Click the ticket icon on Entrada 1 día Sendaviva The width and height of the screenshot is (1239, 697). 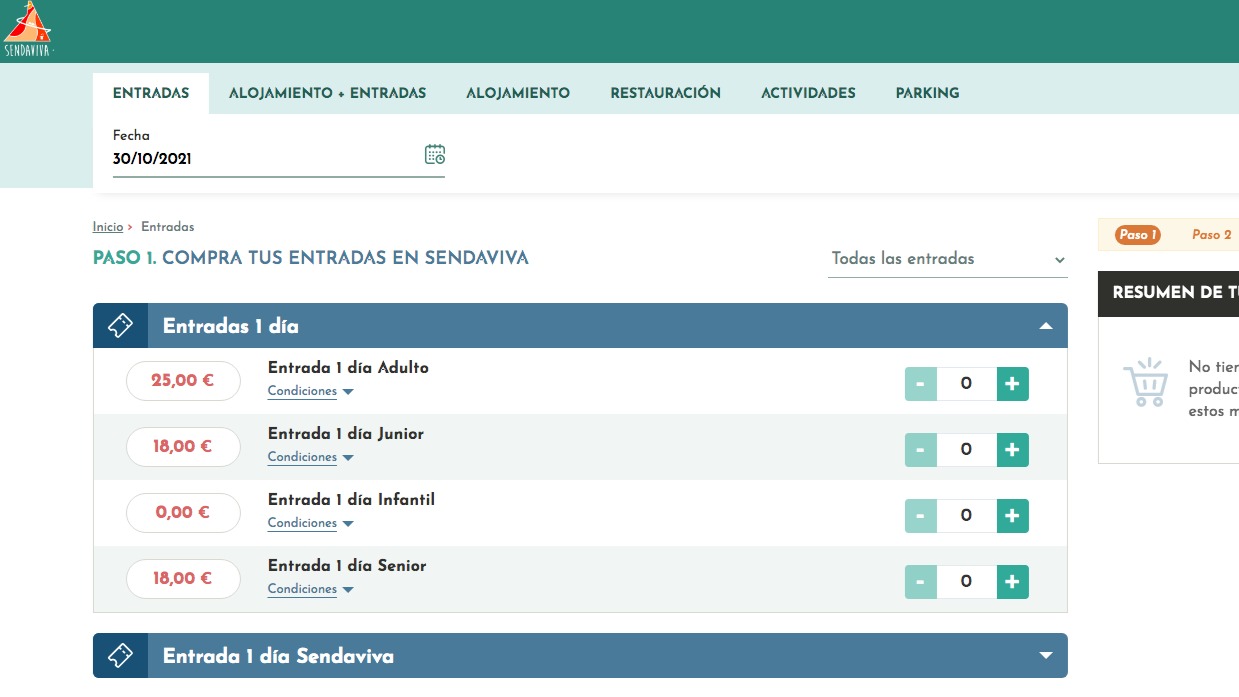(120, 655)
